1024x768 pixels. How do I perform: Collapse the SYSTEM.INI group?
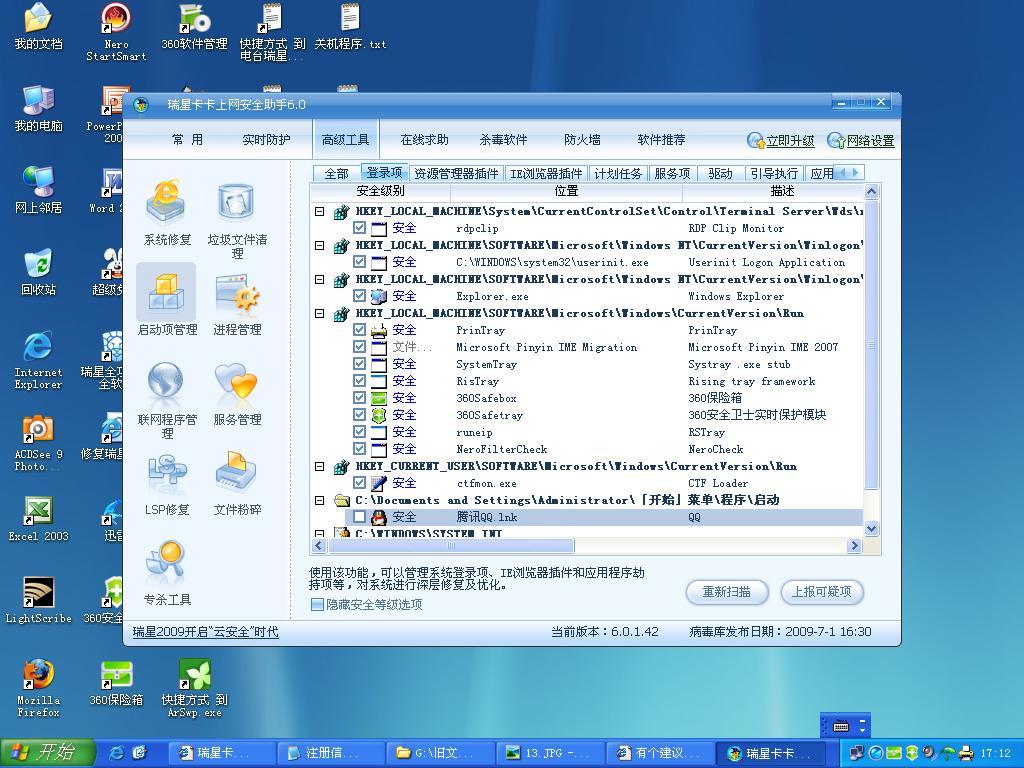click(319, 534)
